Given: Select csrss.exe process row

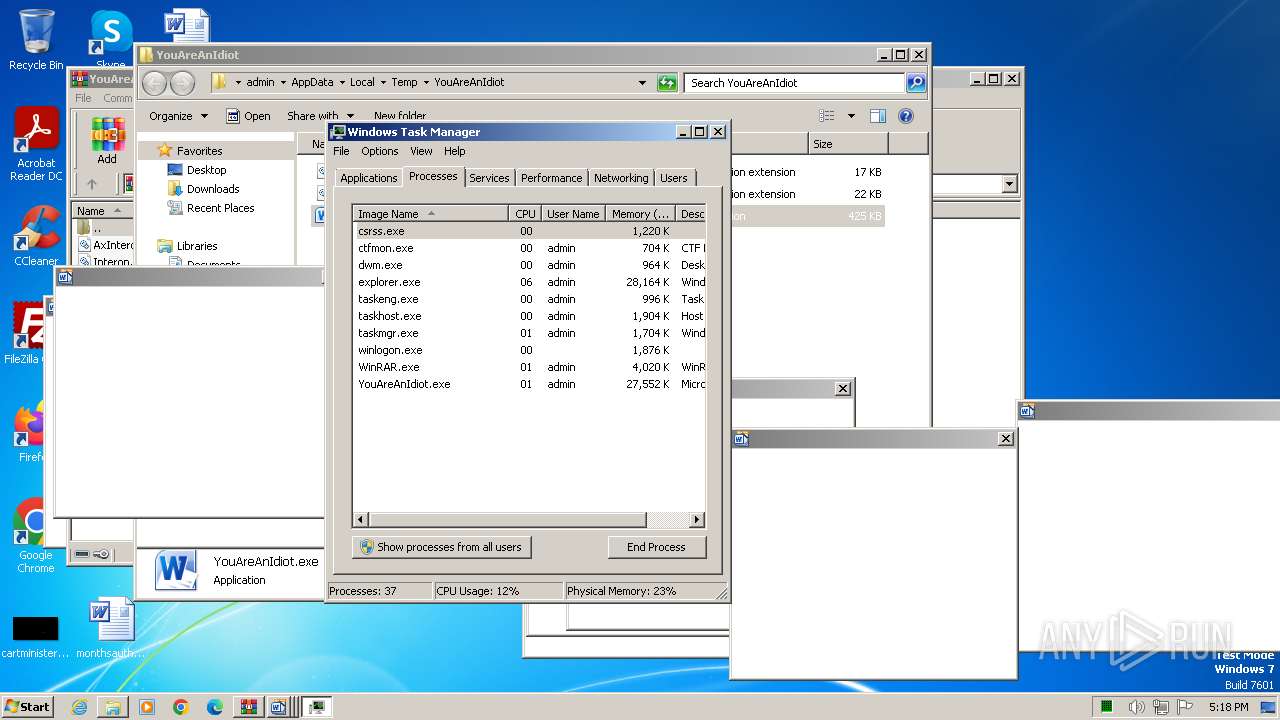Looking at the screenshot, I should 530,231.
